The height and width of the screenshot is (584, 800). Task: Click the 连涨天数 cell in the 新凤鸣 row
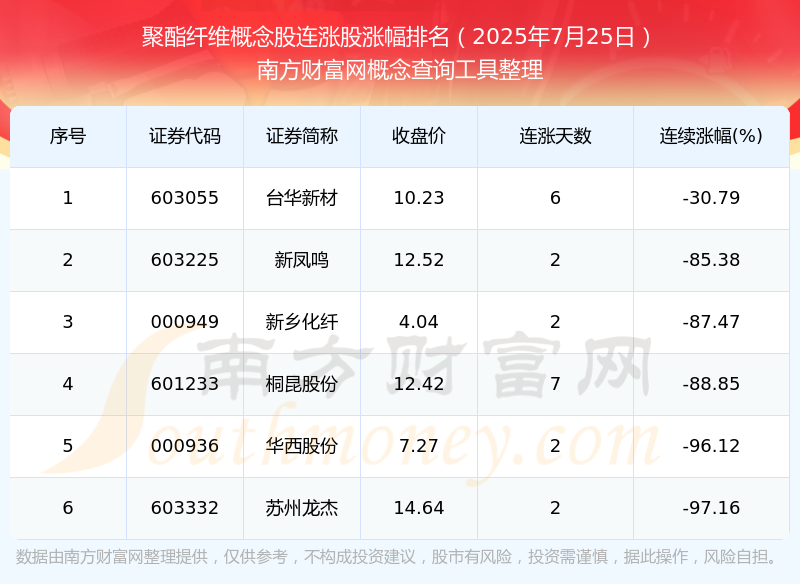click(555, 260)
